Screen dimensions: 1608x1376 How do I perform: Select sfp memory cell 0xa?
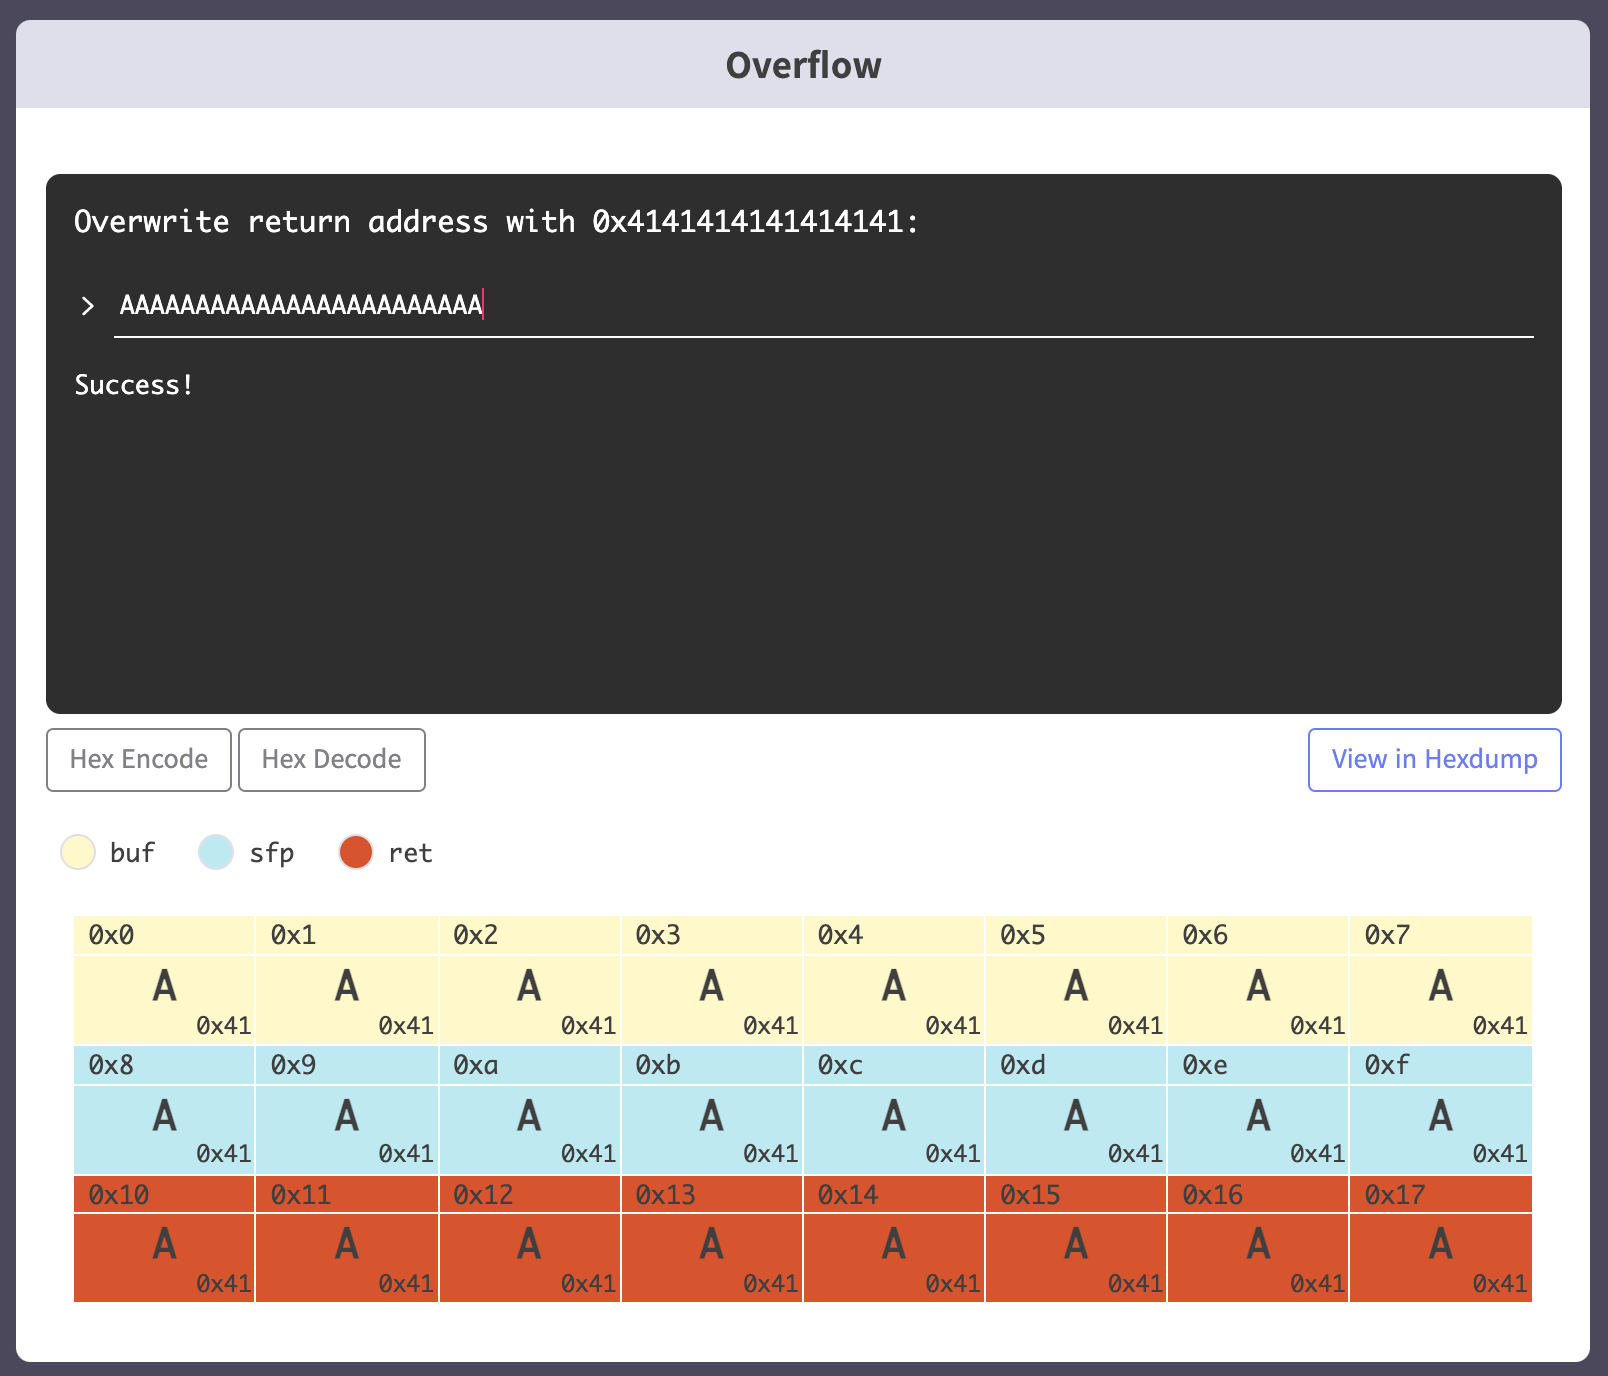tap(530, 1110)
